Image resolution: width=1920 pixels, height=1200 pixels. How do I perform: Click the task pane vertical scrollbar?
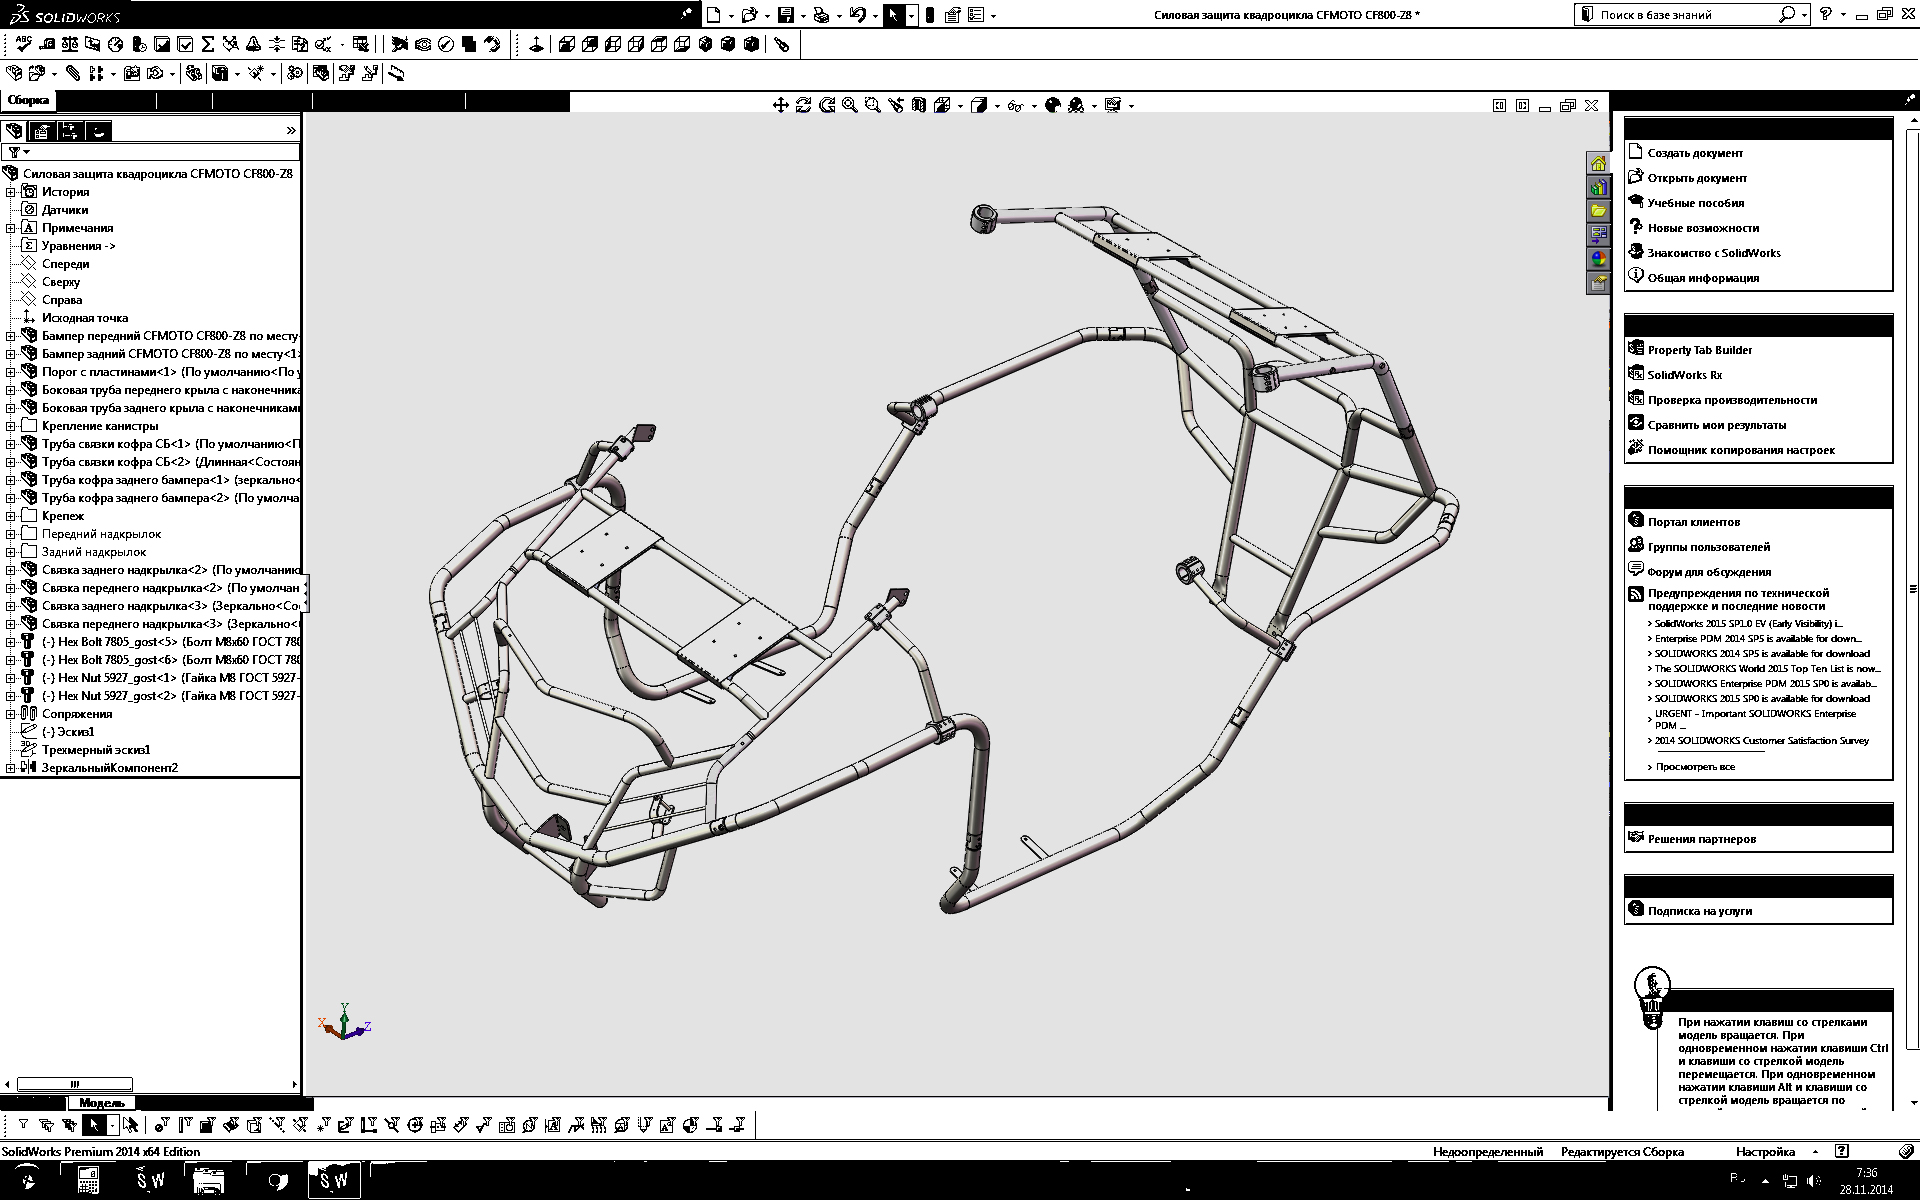[x=1914, y=590]
